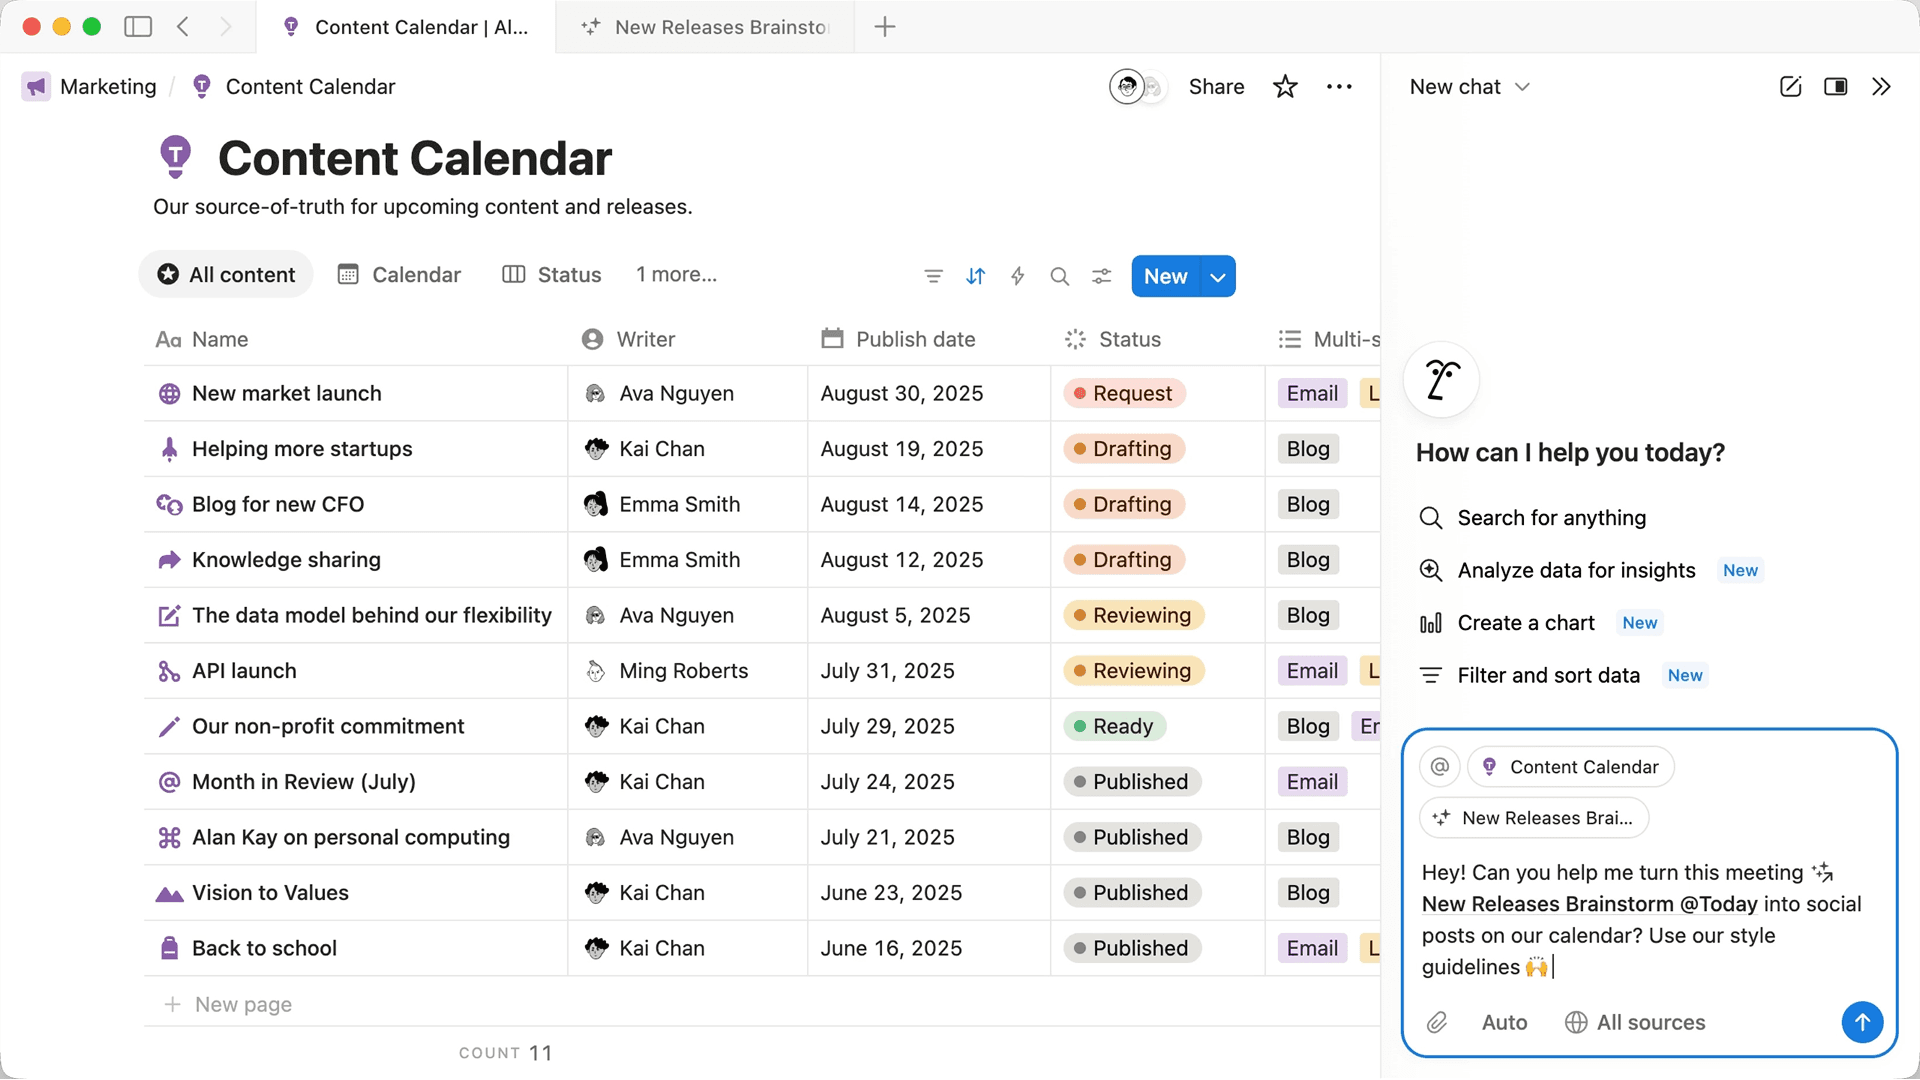Expand the New button dropdown arrow
The image size is (1920, 1080).
(x=1217, y=277)
